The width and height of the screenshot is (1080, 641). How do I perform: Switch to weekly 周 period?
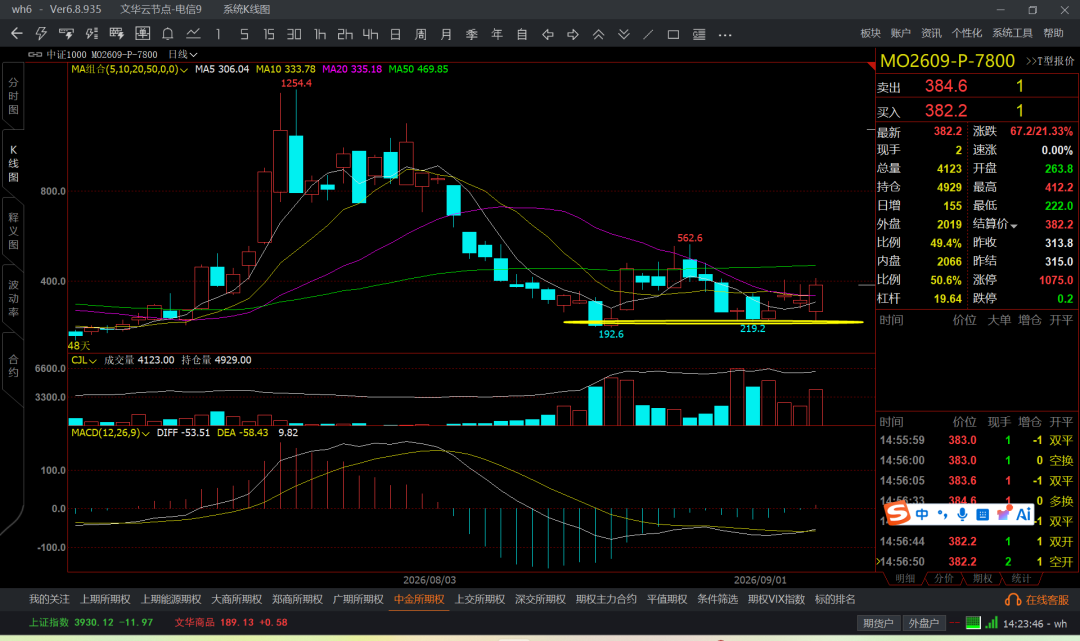click(x=421, y=34)
